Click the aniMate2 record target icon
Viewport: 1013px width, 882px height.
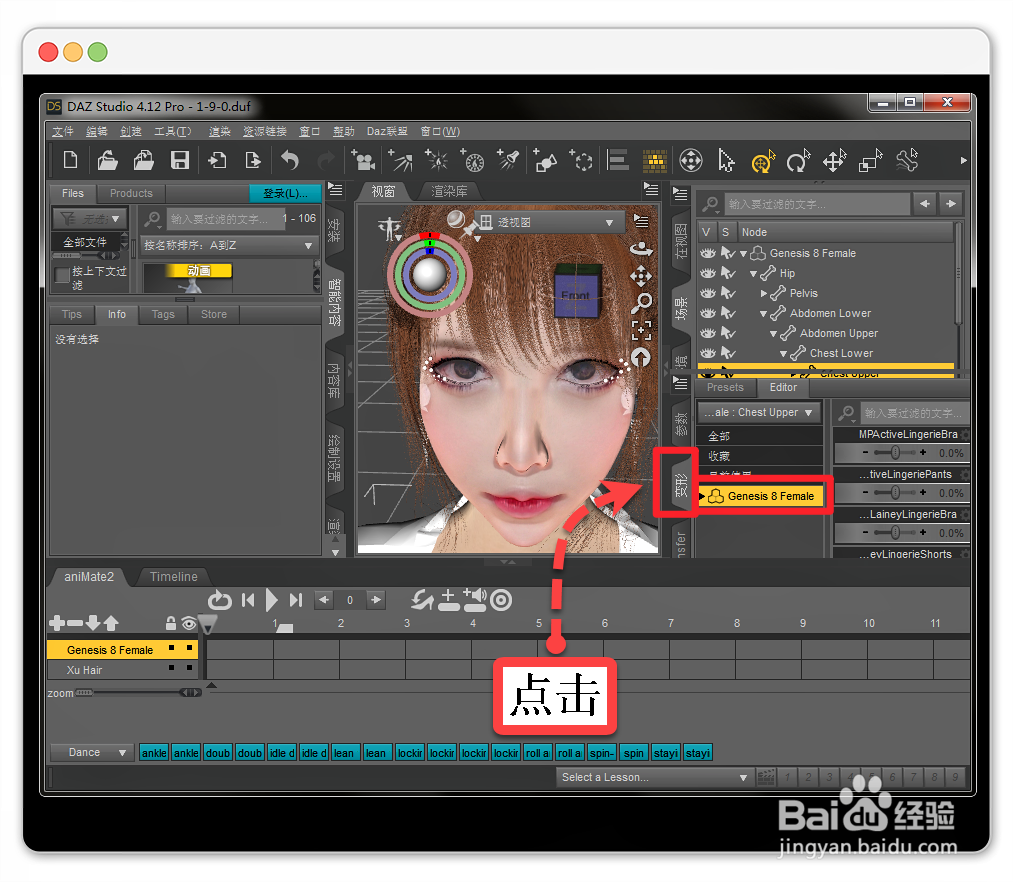pyautogui.click(x=501, y=600)
